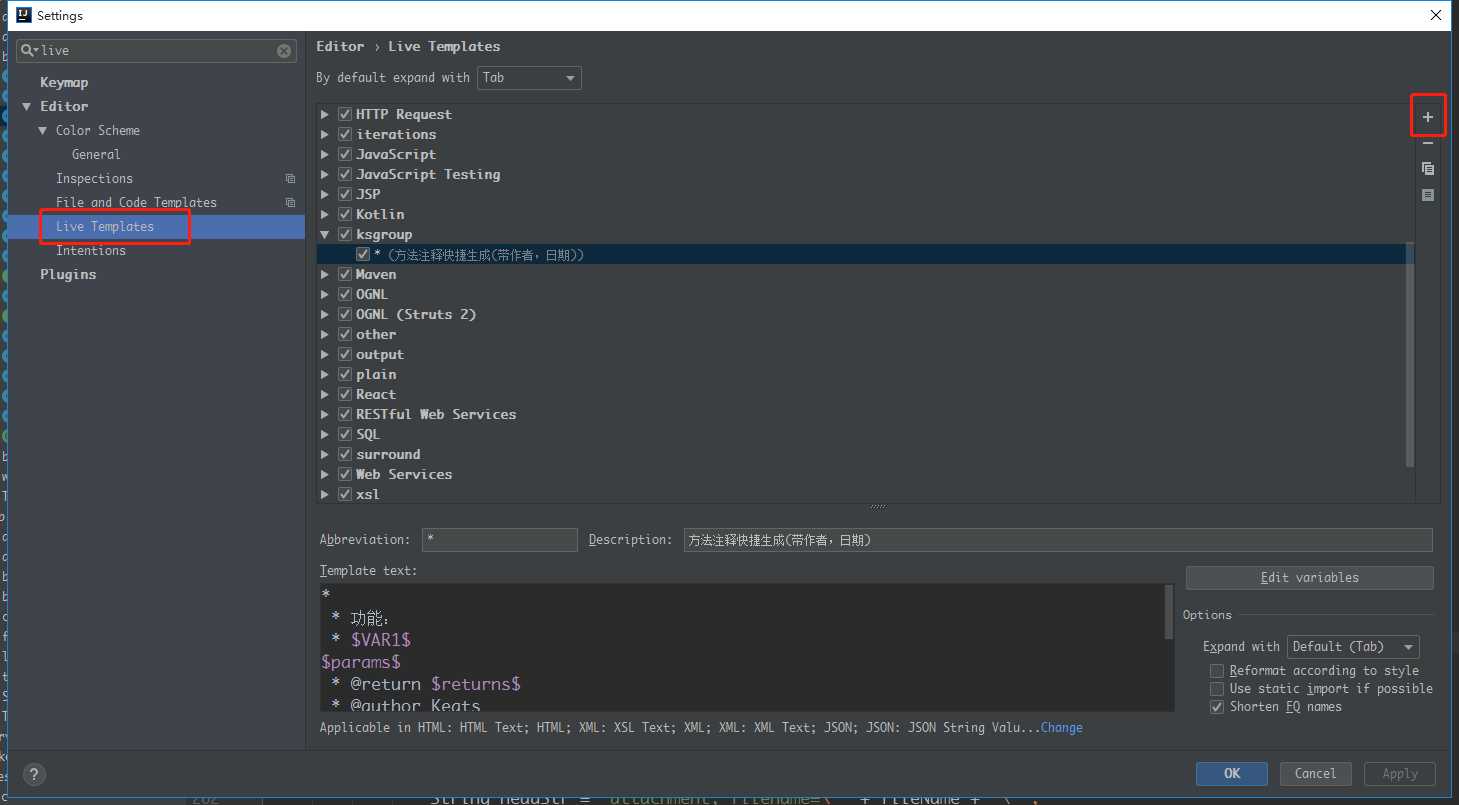Open the Expand with Default (Tab) dropdown
The width and height of the screenshot is (1459, 805).
pos(1353,647)
